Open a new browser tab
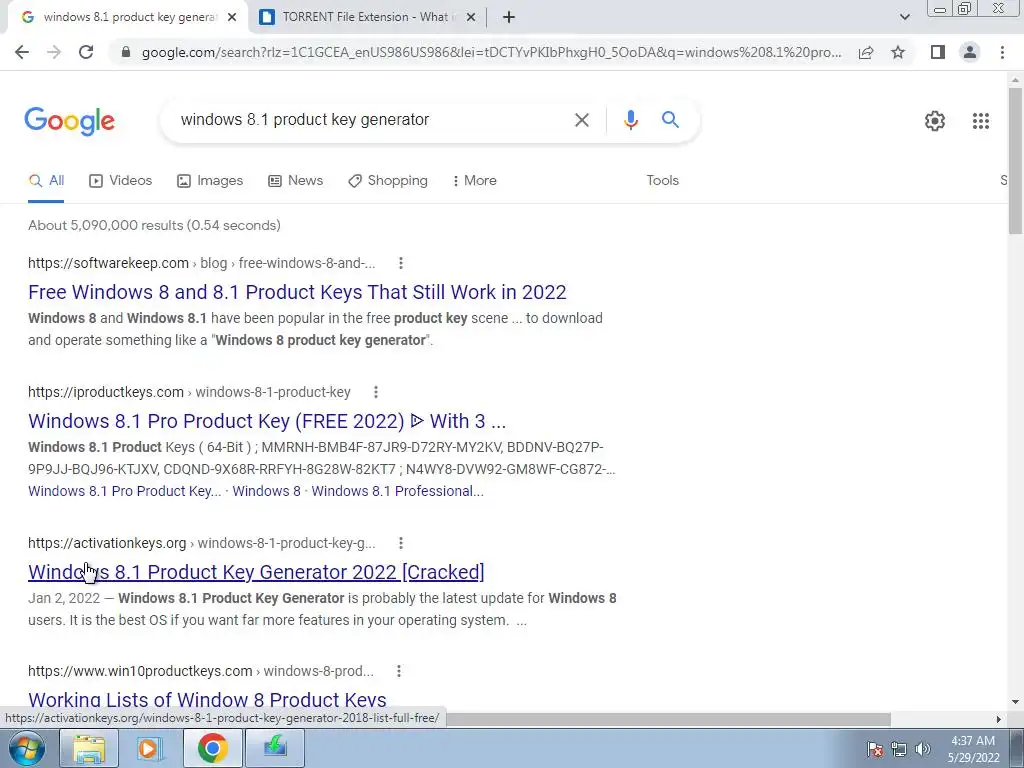This screenshot has height=768, width=1024. point(509,17)
